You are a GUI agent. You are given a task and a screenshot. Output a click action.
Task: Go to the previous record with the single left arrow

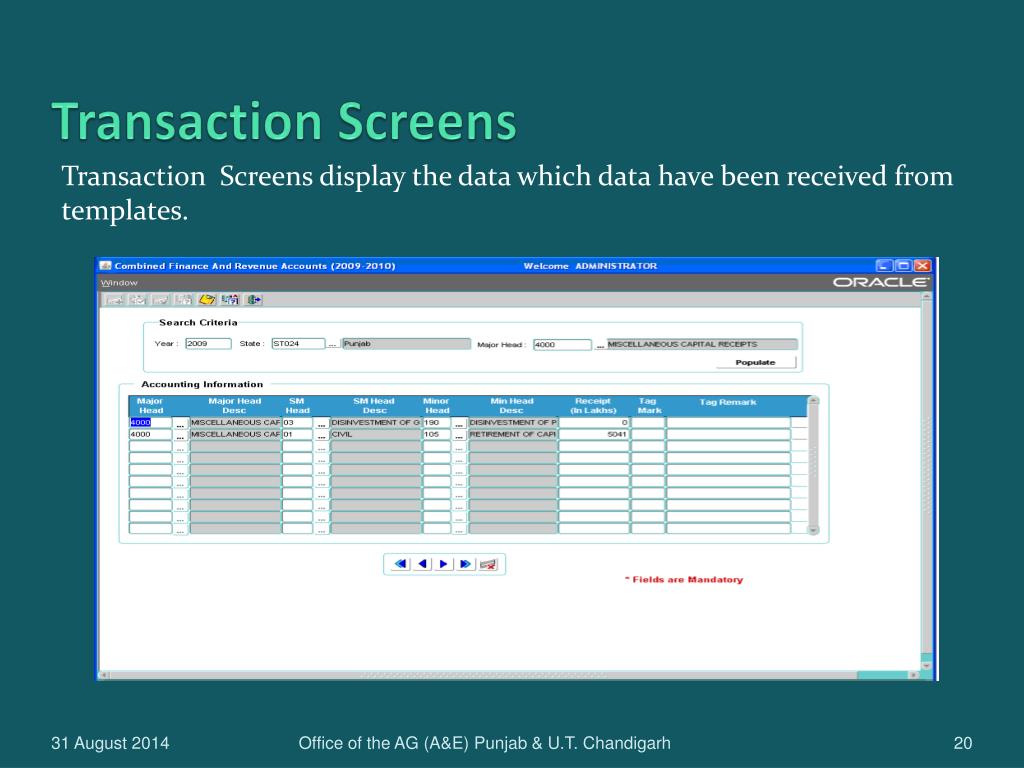[423, 564]
